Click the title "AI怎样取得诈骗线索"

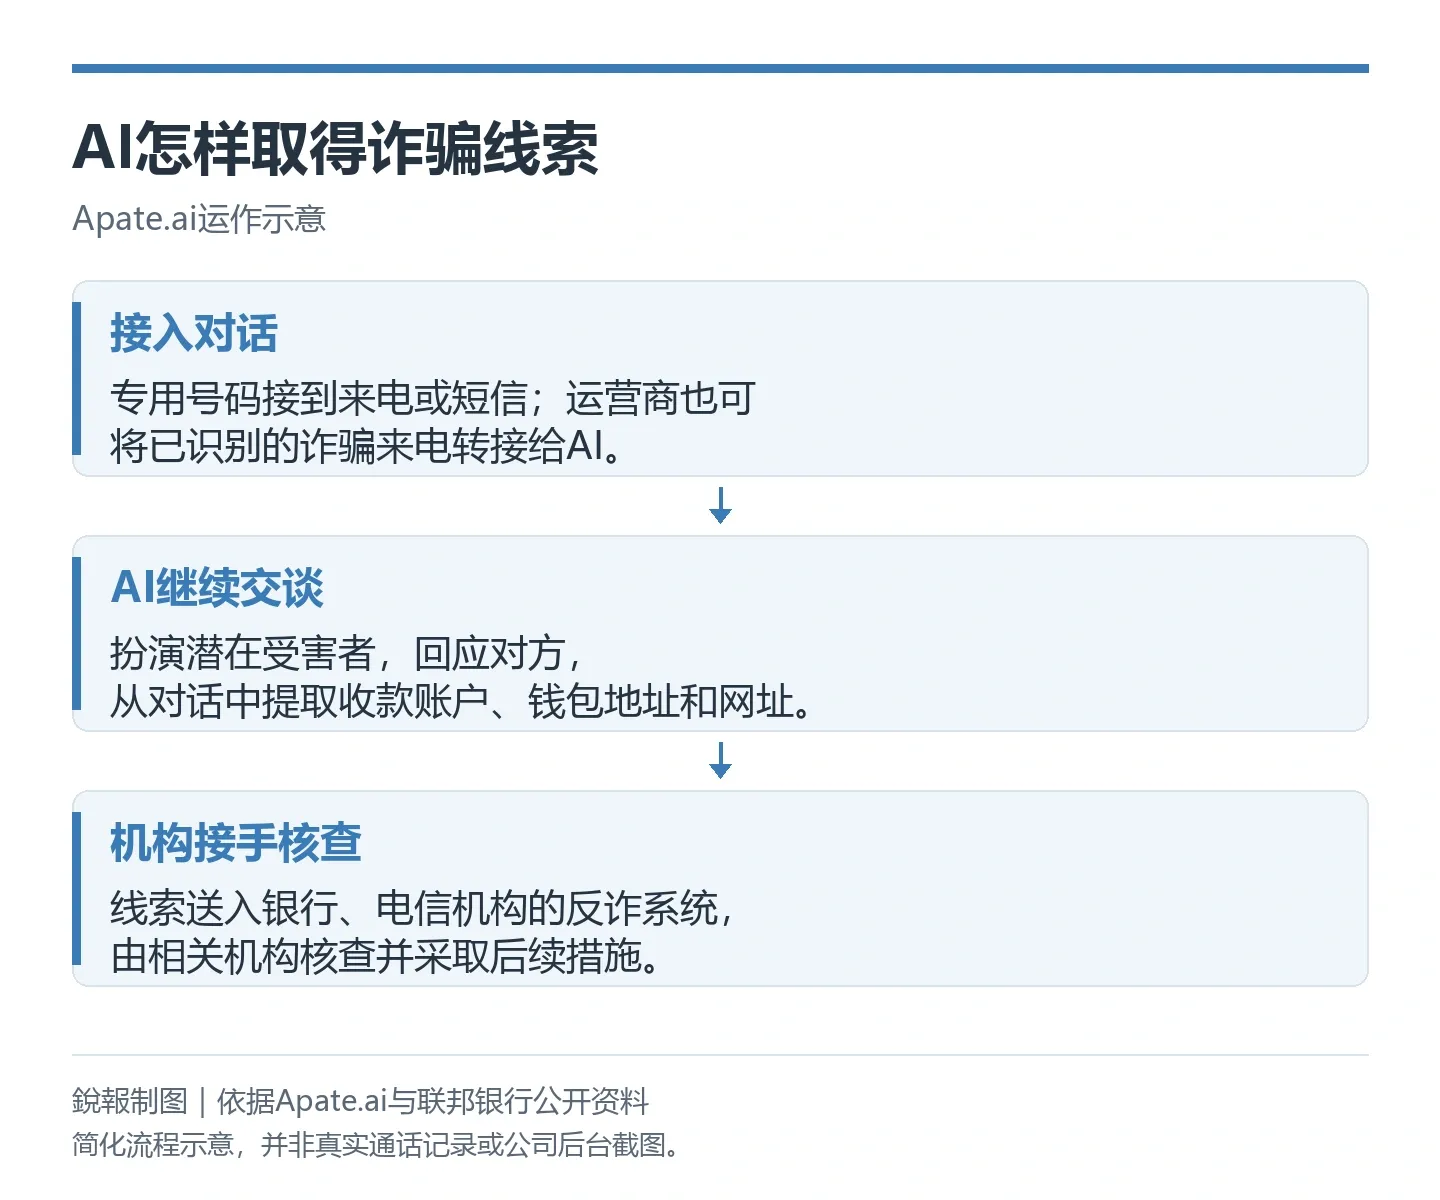coord(335,149)
